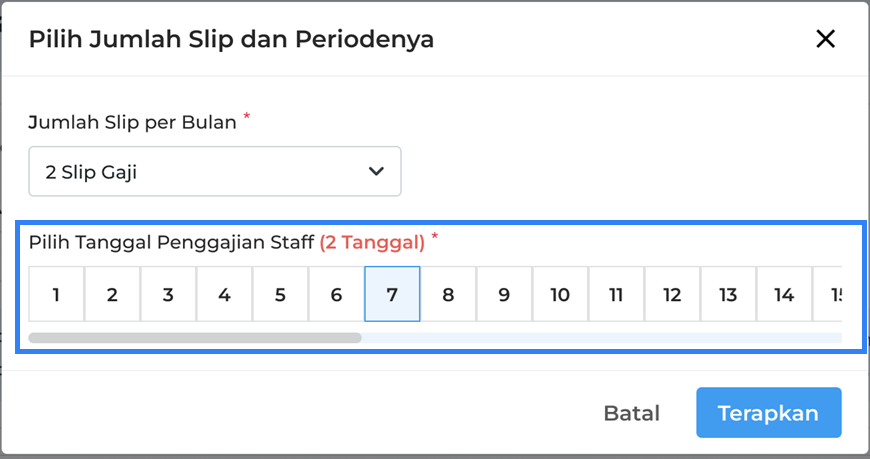Choose date 5 as payroll date

point(280,294)
